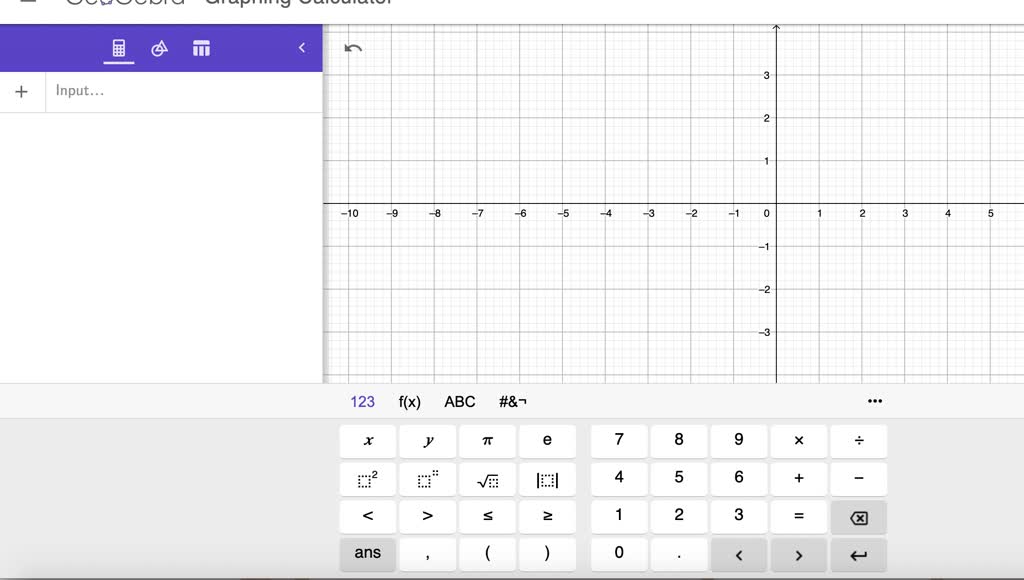The image size is (1024, 580).
Task: Move cursor left with arrow key
Action: 739,554
